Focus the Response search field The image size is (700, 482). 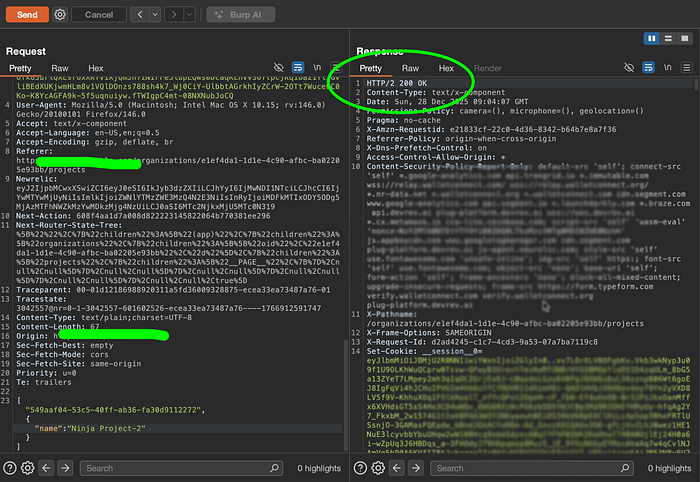(532, 468)
